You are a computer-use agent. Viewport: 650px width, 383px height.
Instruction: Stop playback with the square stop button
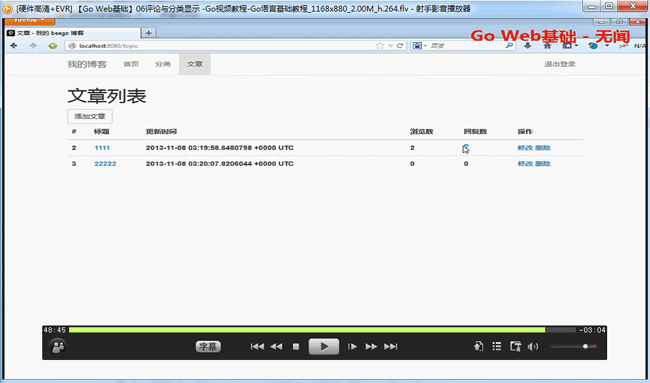pyautogui.click(x=296, y=347)
